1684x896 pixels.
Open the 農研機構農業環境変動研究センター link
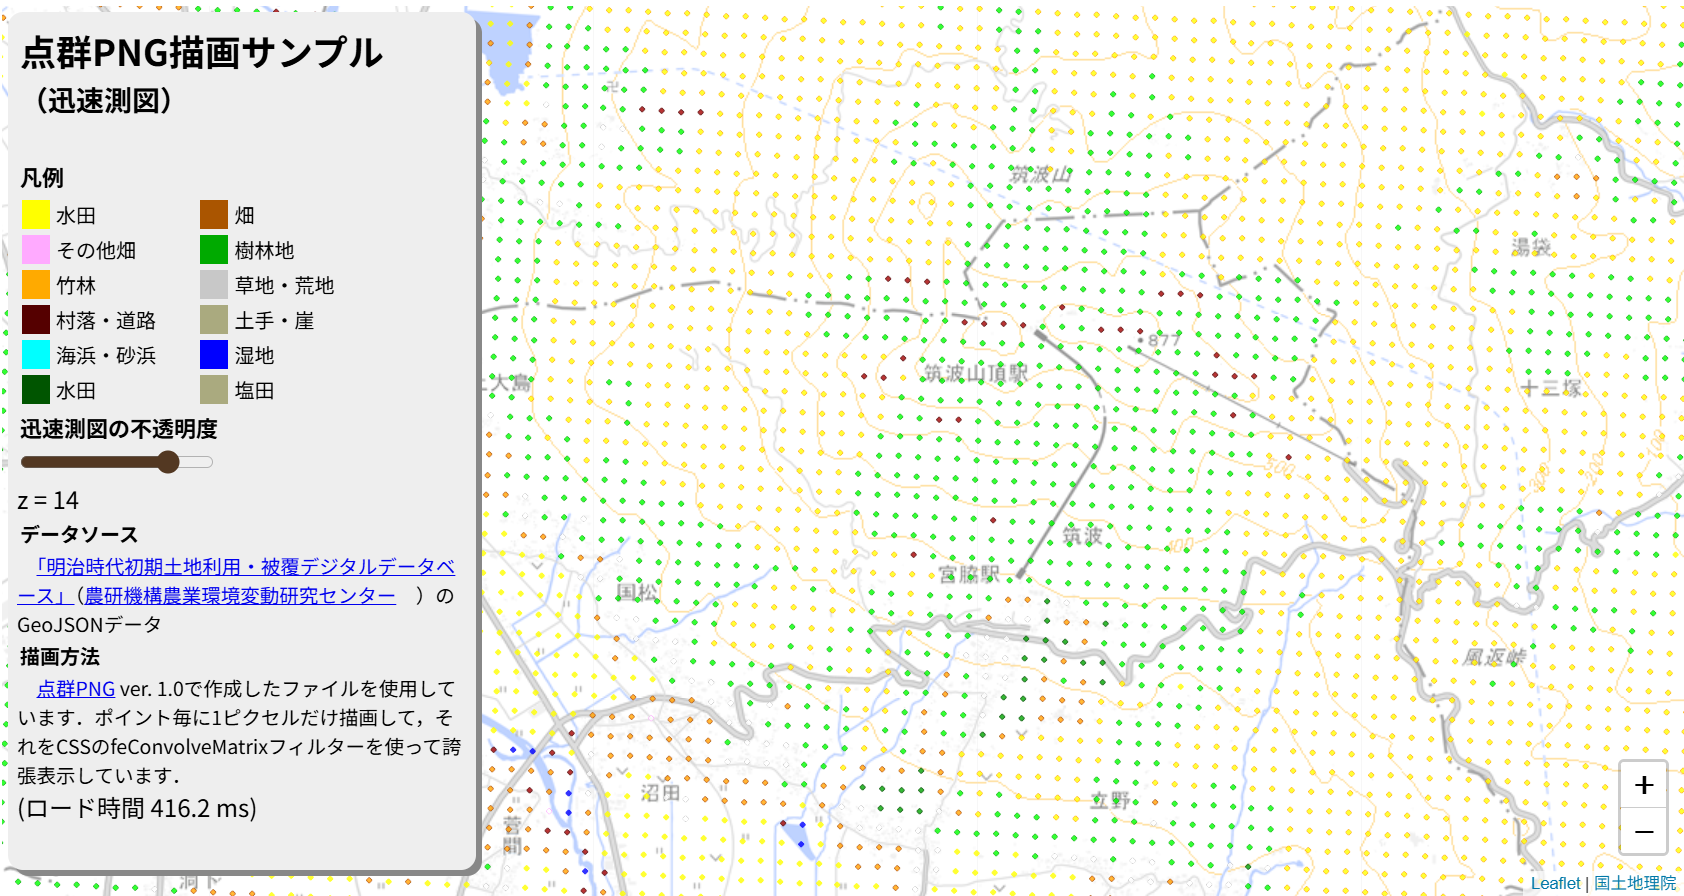(240, 596)
